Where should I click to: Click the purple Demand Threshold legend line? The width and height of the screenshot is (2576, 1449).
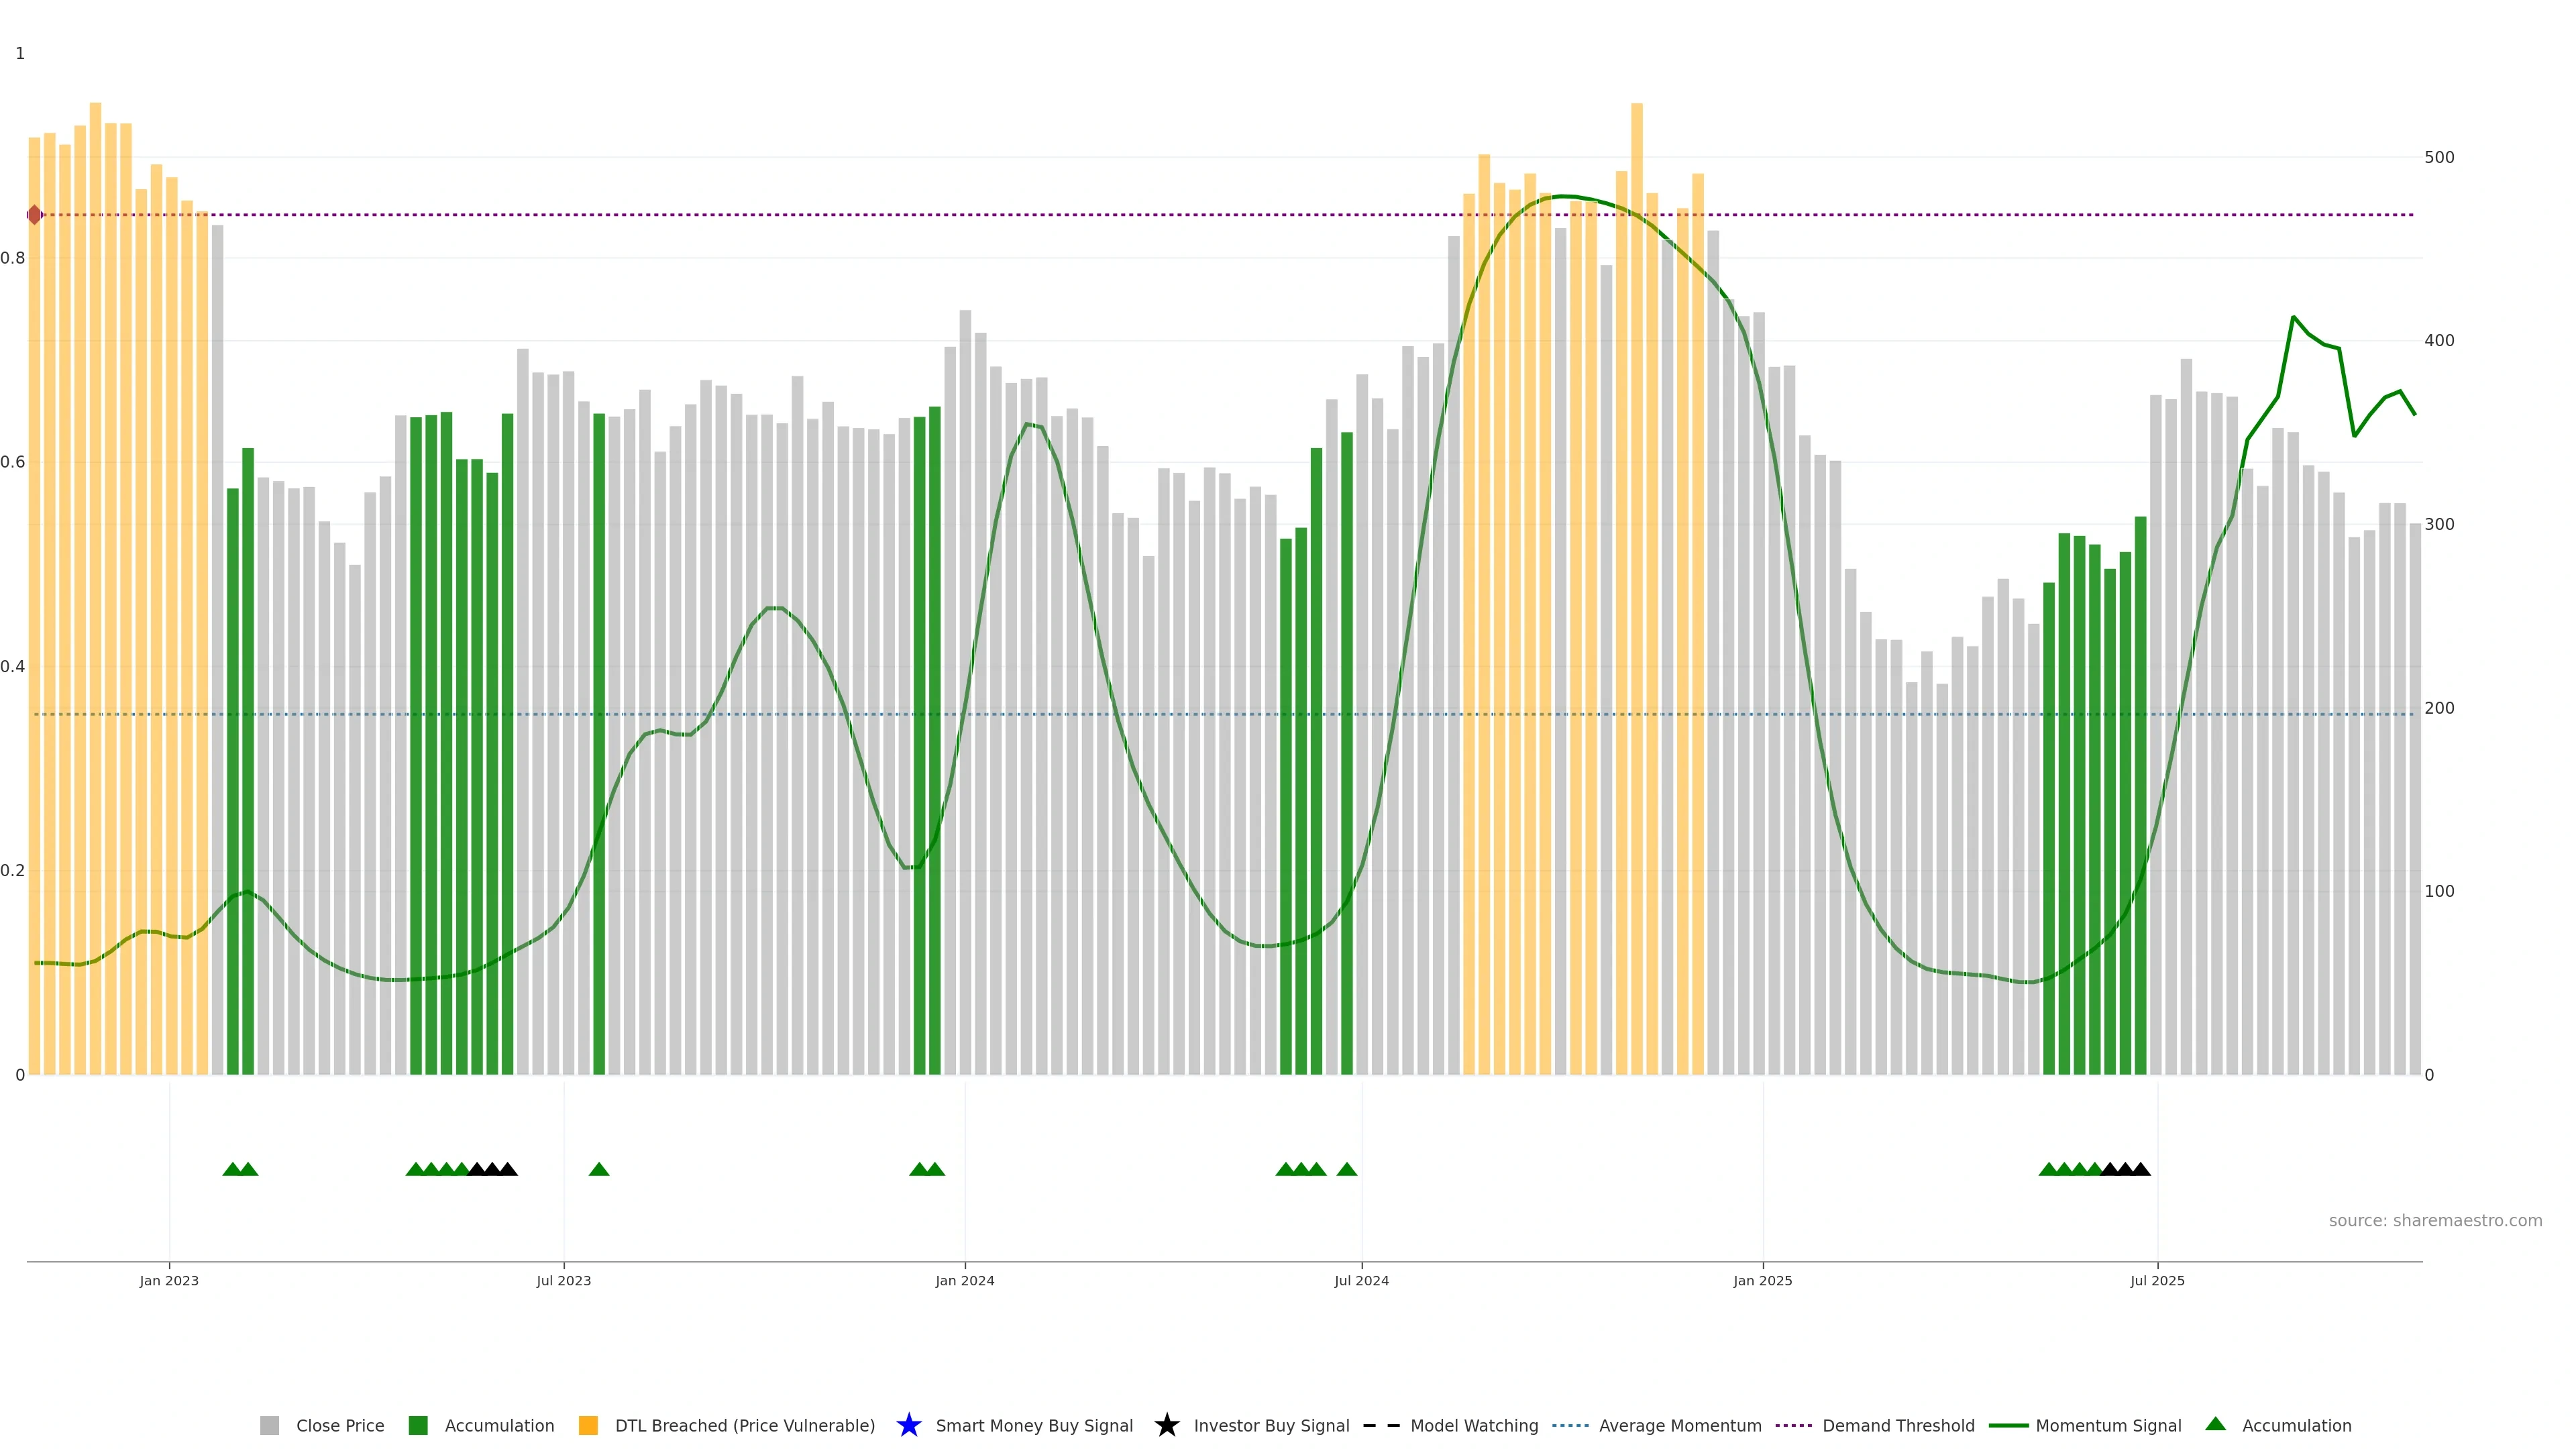[x=1793, y=1425]
